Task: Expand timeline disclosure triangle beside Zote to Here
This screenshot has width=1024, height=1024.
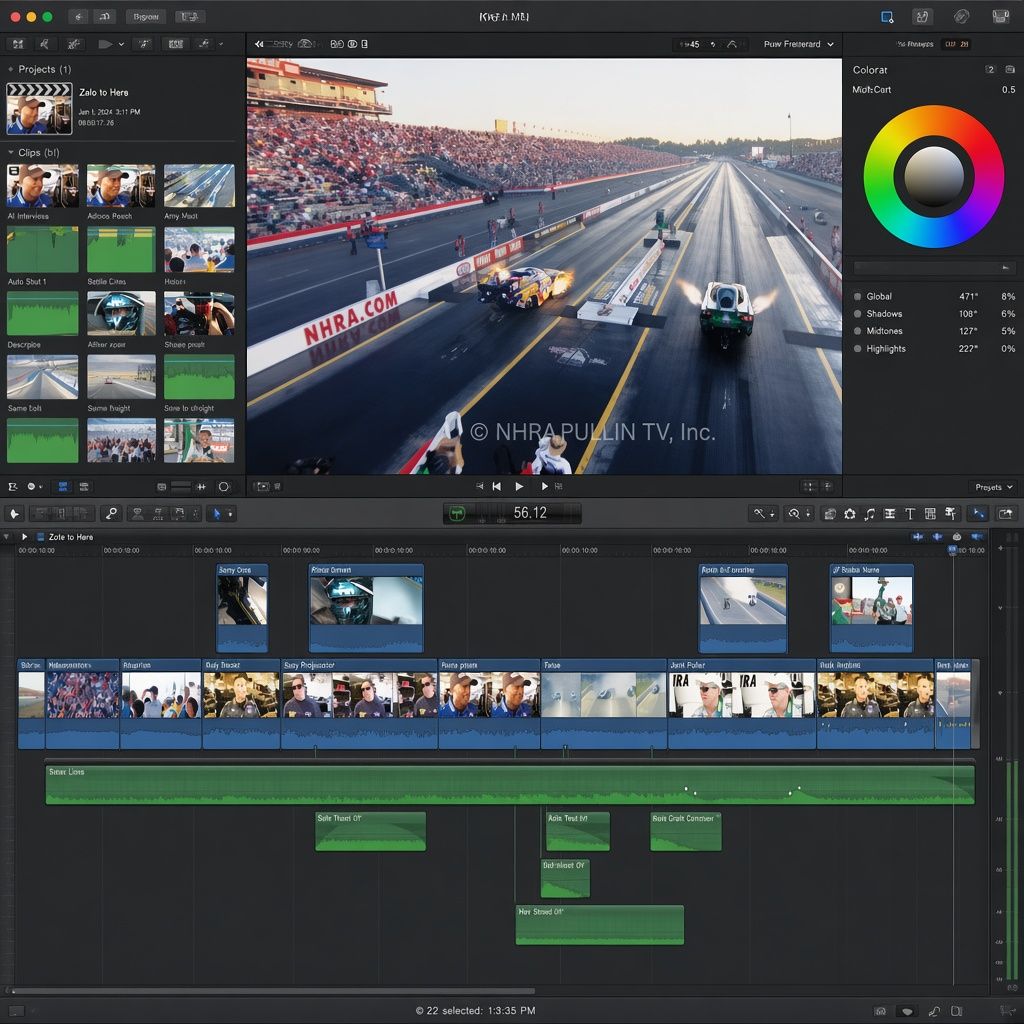Action: (x=6, y=537)
